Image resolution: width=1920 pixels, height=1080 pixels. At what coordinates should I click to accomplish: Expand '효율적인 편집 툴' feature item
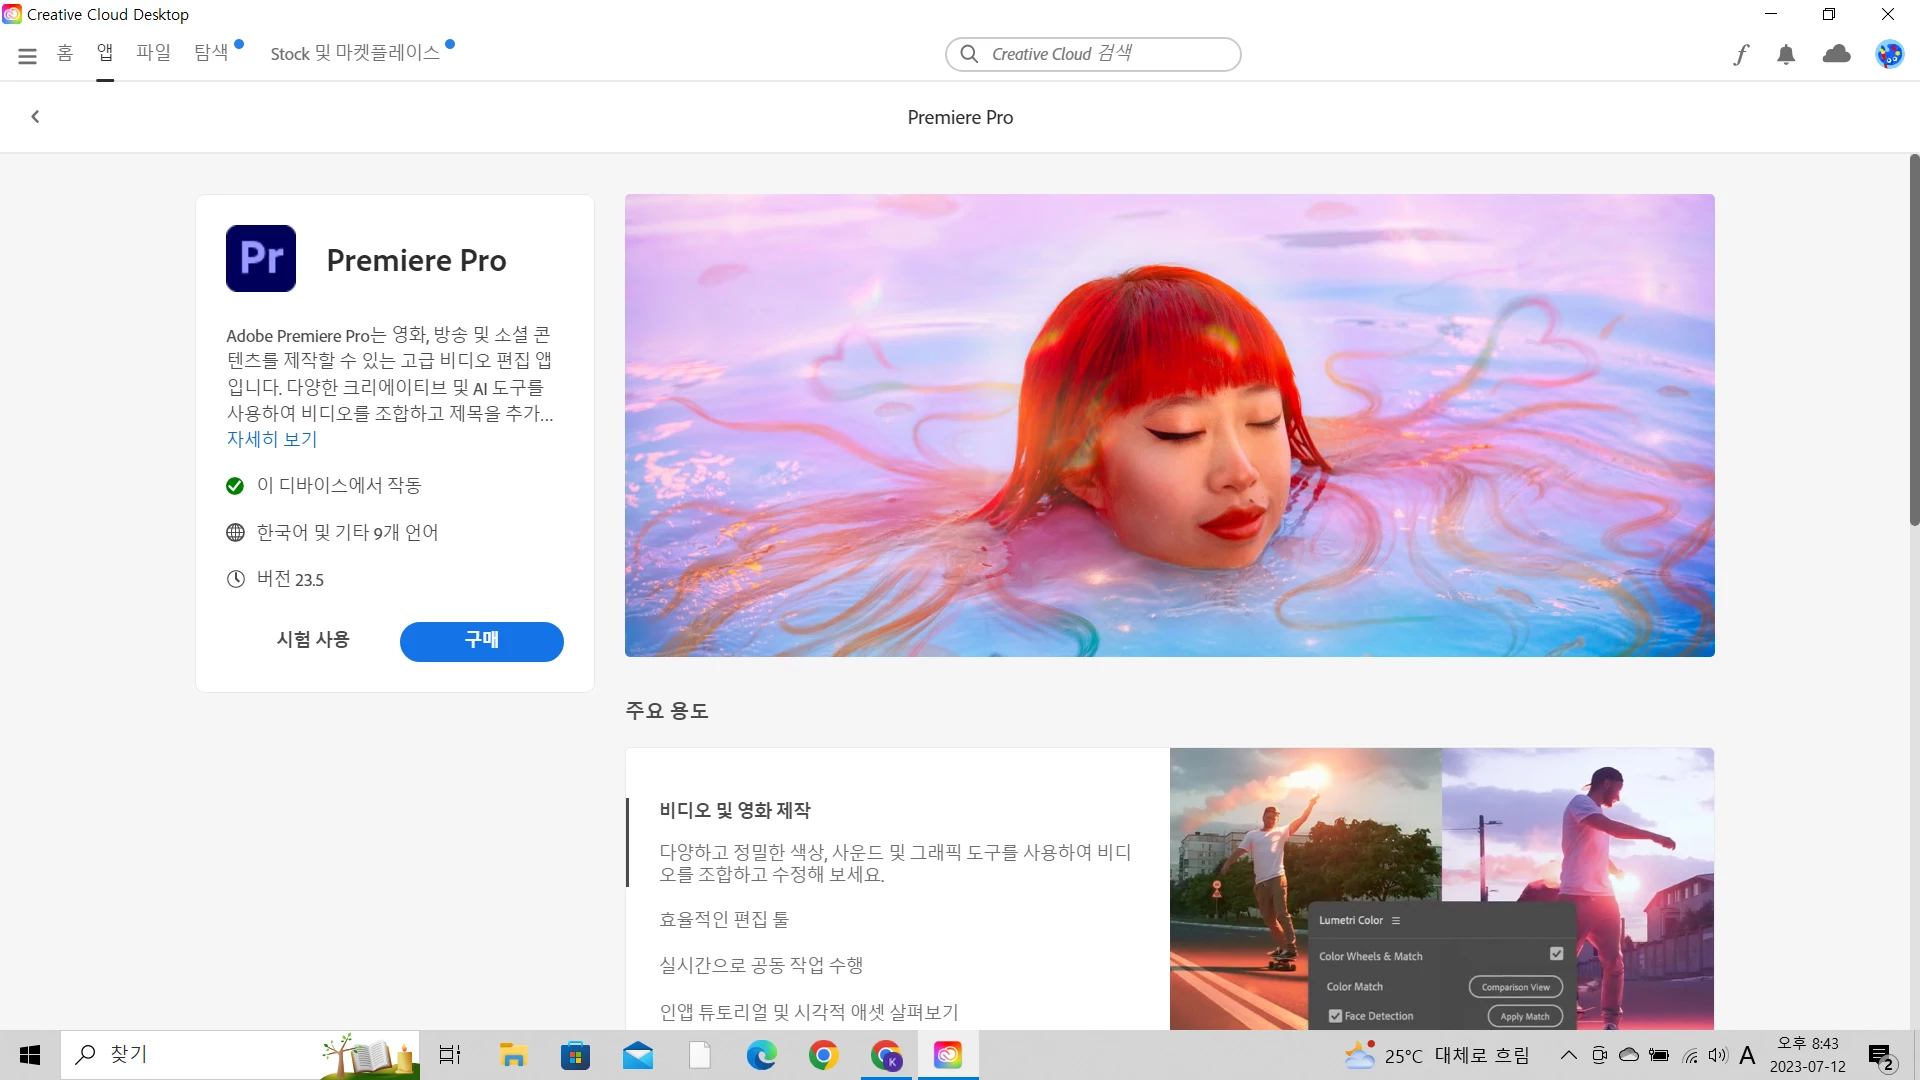click(x=724, y=919)
